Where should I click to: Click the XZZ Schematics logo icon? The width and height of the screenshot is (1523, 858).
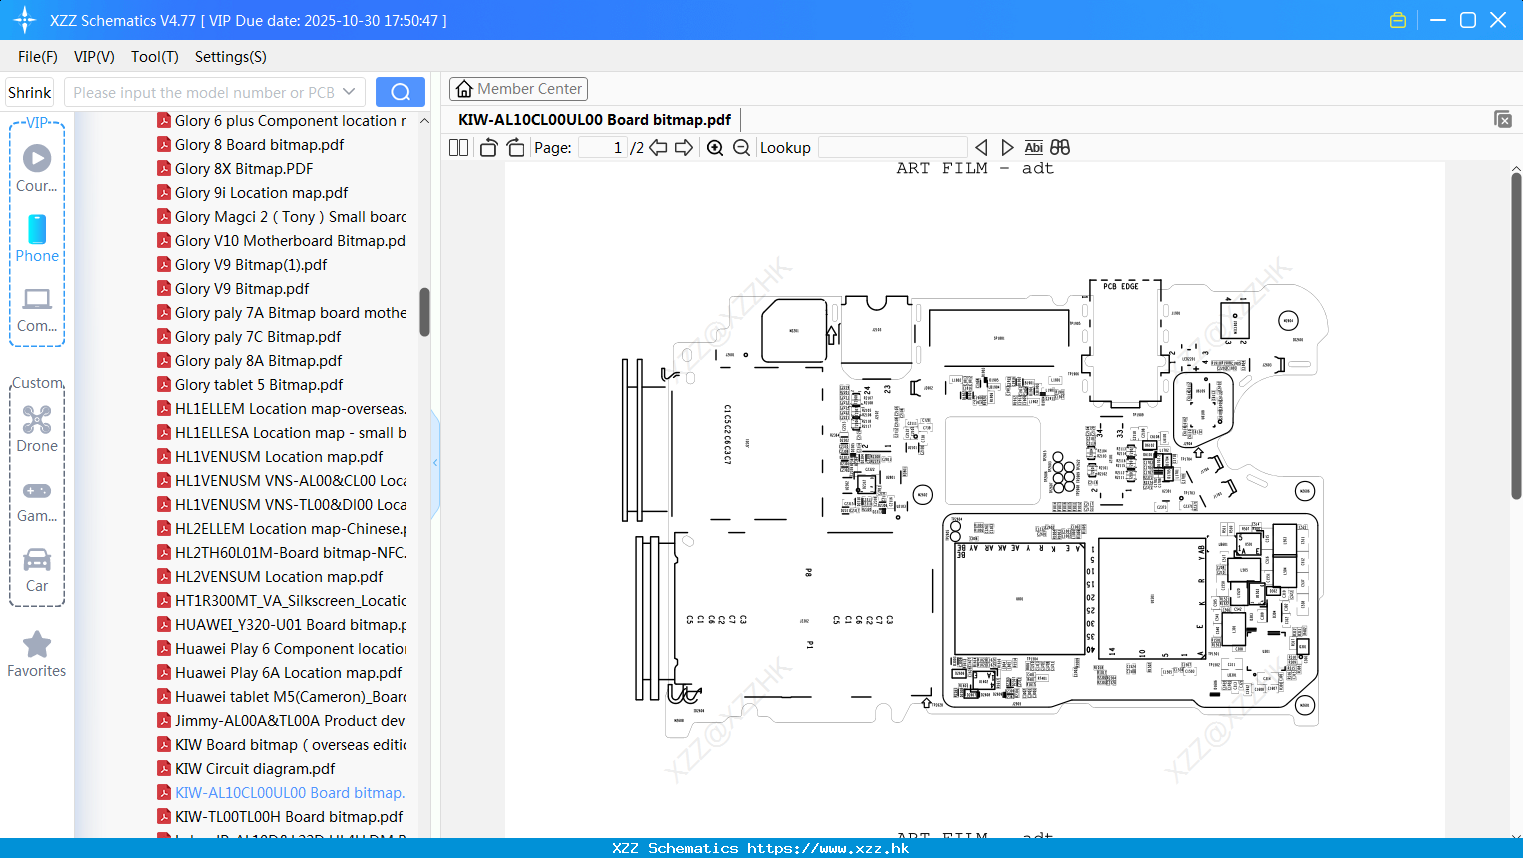(x=25, y=20)
